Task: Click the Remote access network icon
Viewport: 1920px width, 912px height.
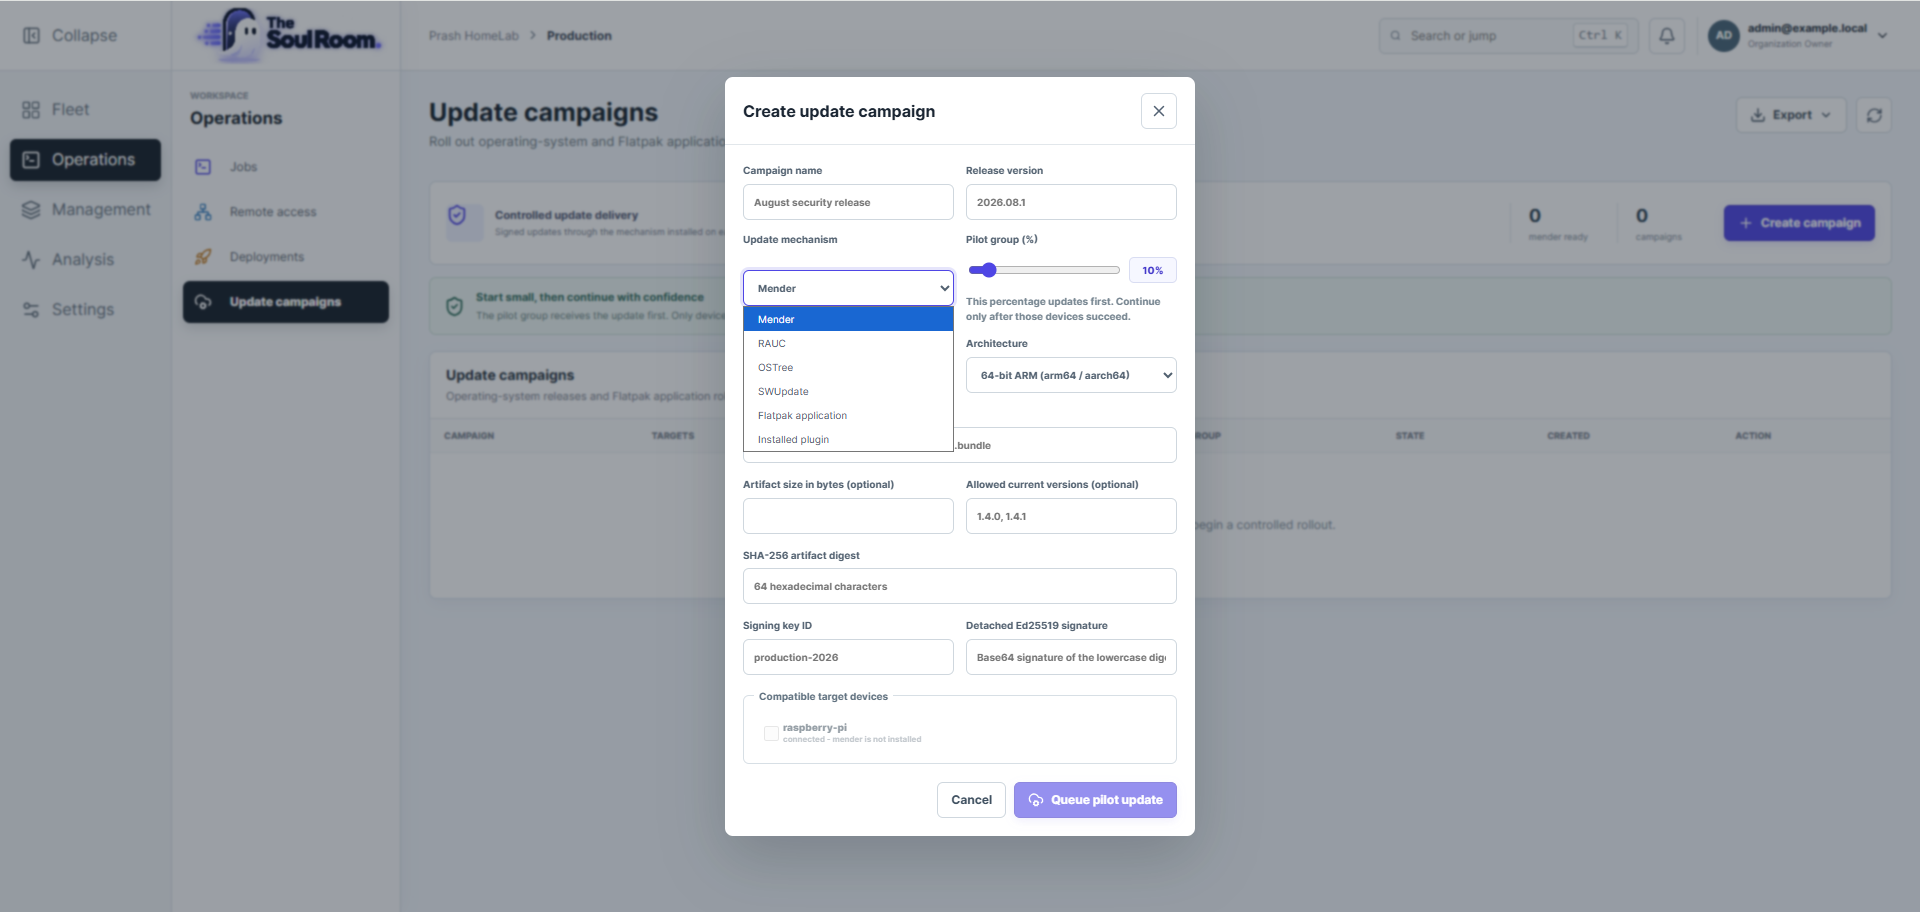Action: pyautogui.click(x=203, y=212)
